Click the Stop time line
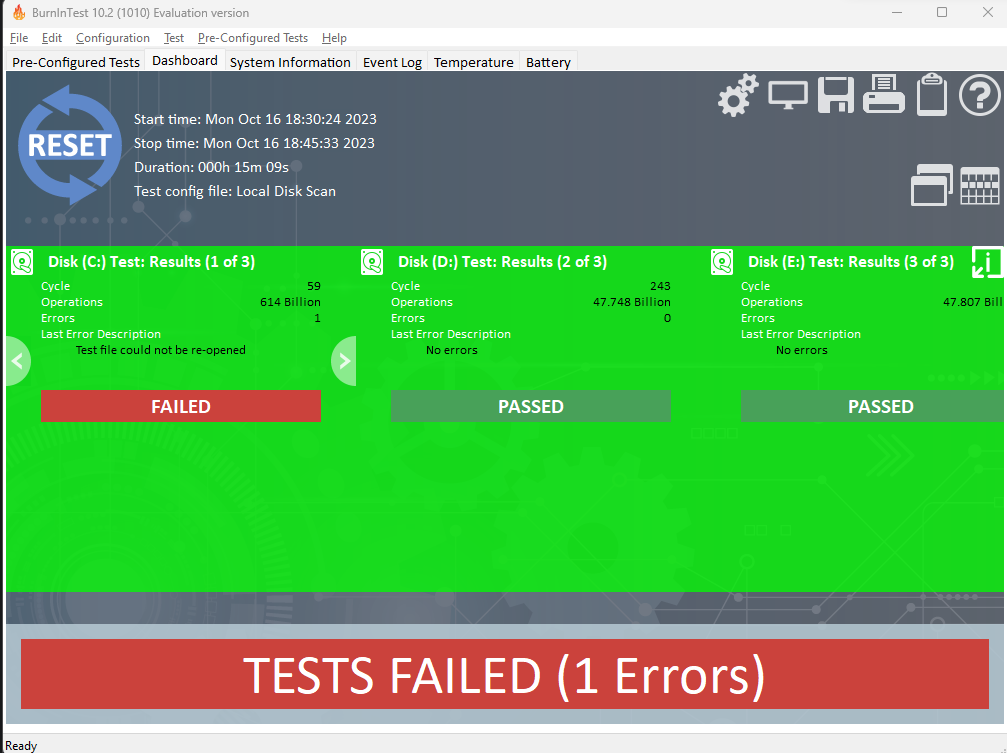 coord(254,143)
